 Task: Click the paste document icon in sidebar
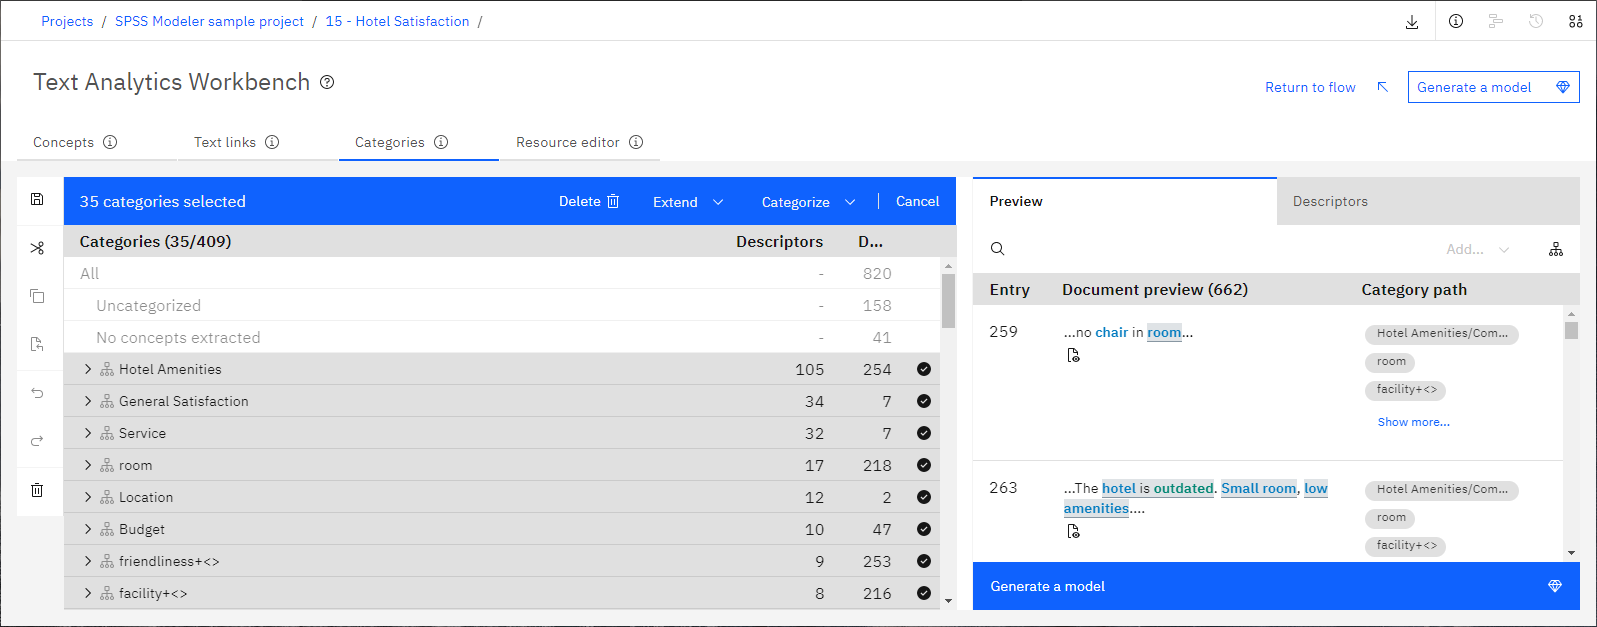(37, 344)
